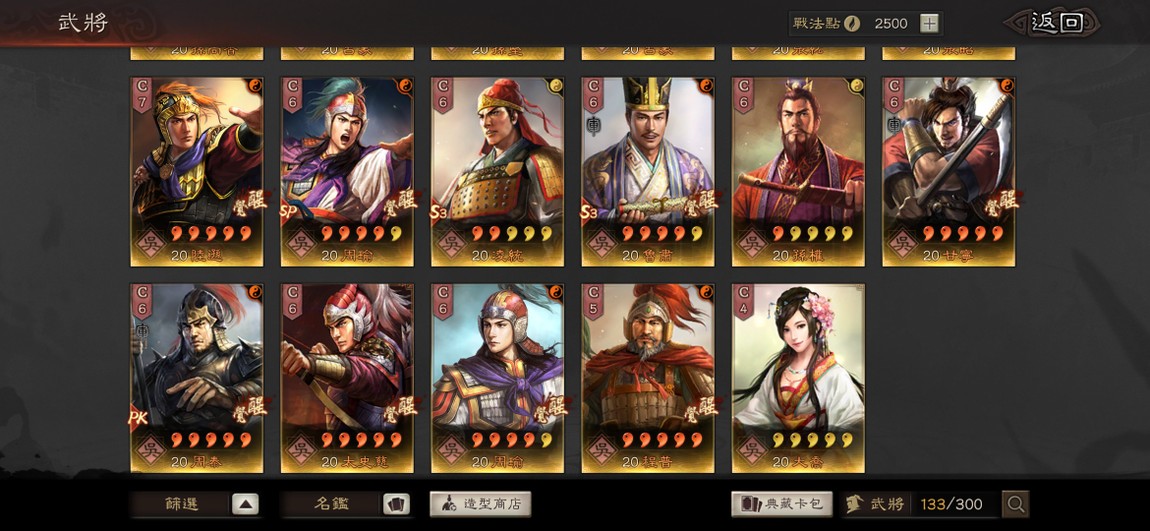Viewport: 1150px width, 531px height.
Task: Select the SP 周瑜 general card
Action: click(347, 172)
